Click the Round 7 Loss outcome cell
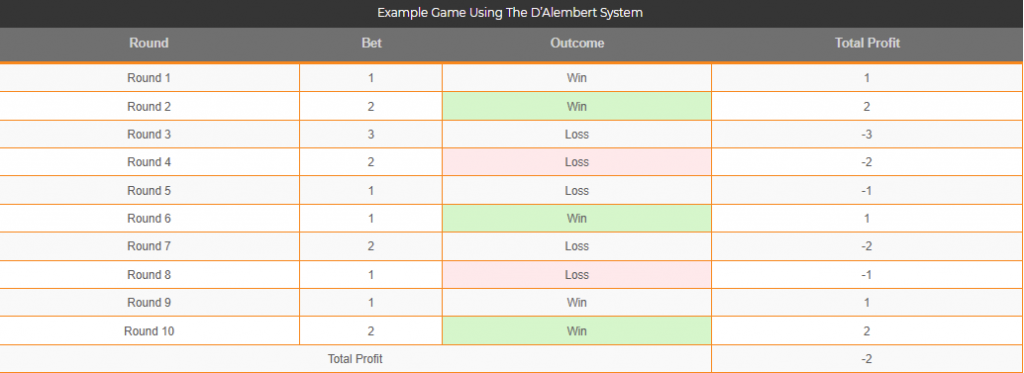 (577, 246)
